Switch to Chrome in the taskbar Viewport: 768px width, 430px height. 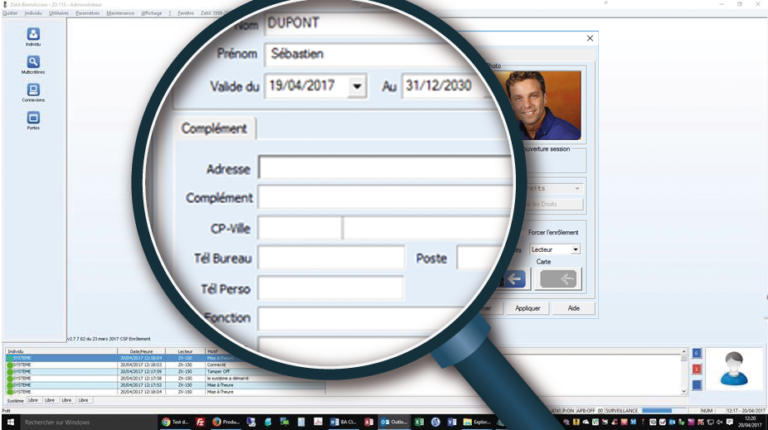click(174, 422)
